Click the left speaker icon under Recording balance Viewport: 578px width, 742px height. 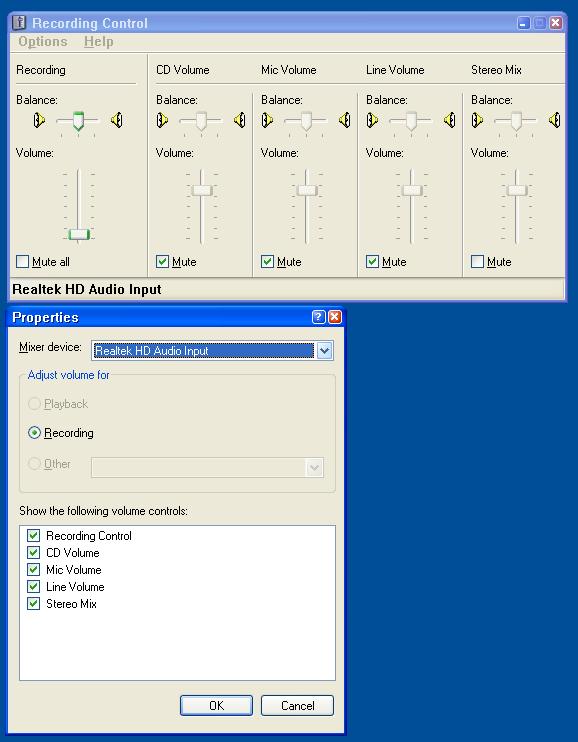tap(39, 120)
